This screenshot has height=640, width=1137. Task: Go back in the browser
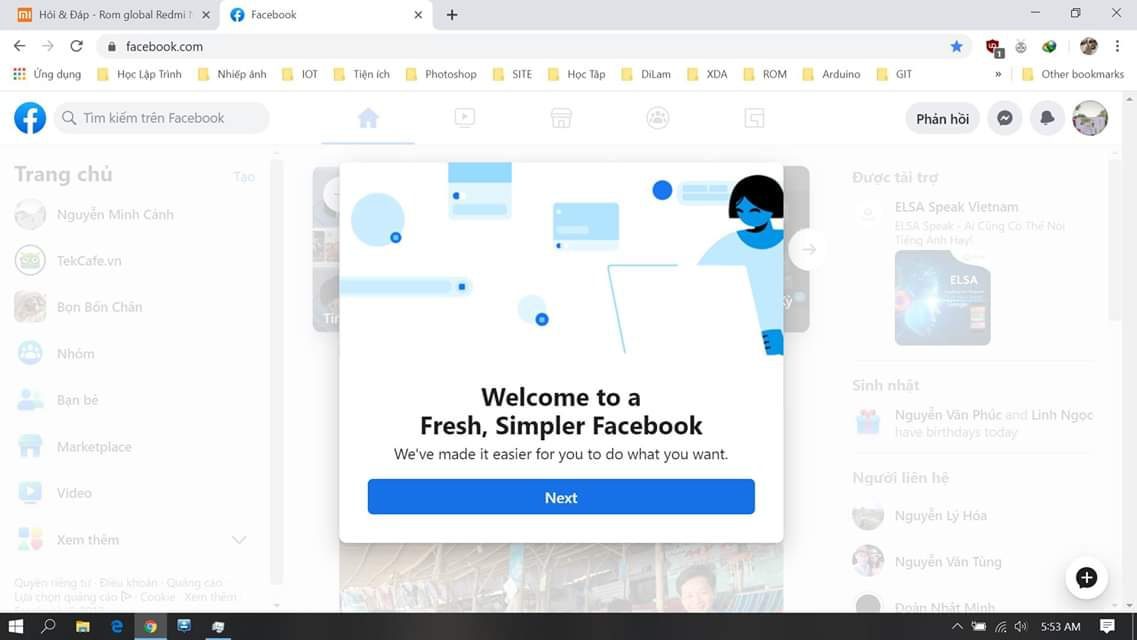point(20,46)
